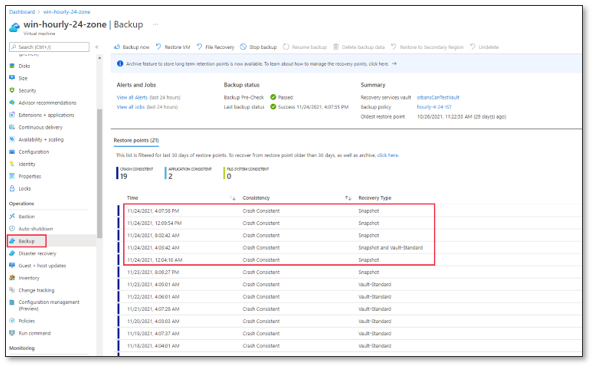The height and width of the screenshot is (366, 593).
Task: Collapse the sidebar with the chevron button
Action: pyautogui.click(x=97, y=47)
